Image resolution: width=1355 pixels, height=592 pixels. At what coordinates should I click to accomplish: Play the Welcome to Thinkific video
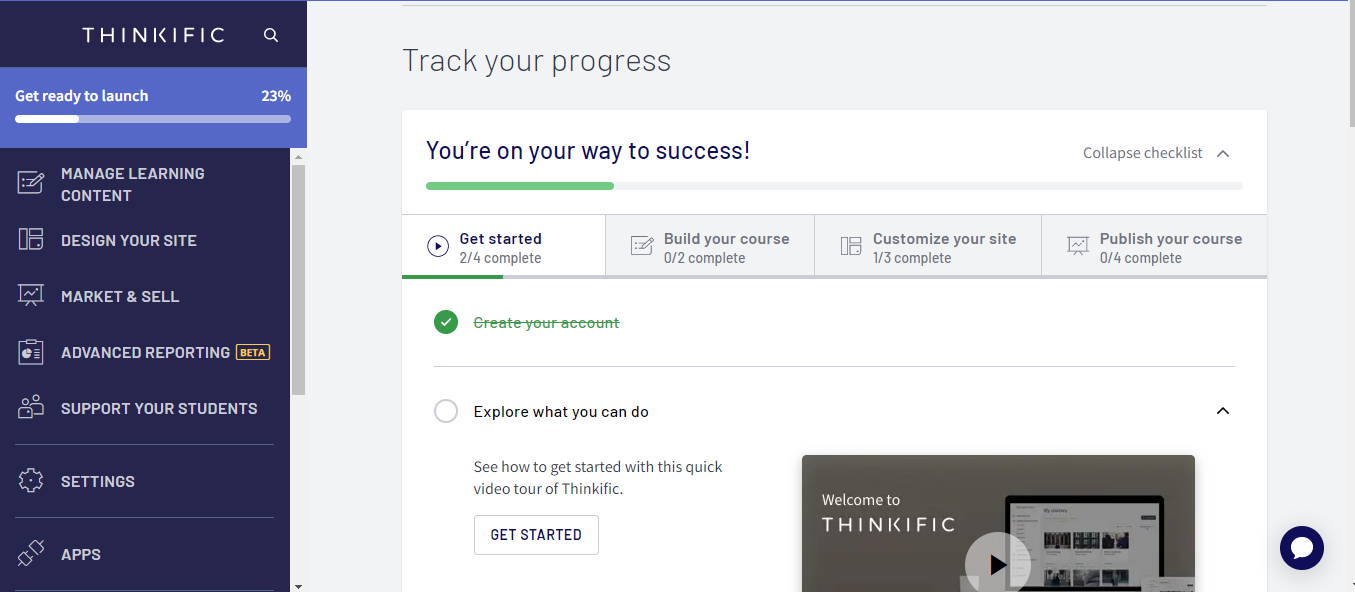click(997, 565)
